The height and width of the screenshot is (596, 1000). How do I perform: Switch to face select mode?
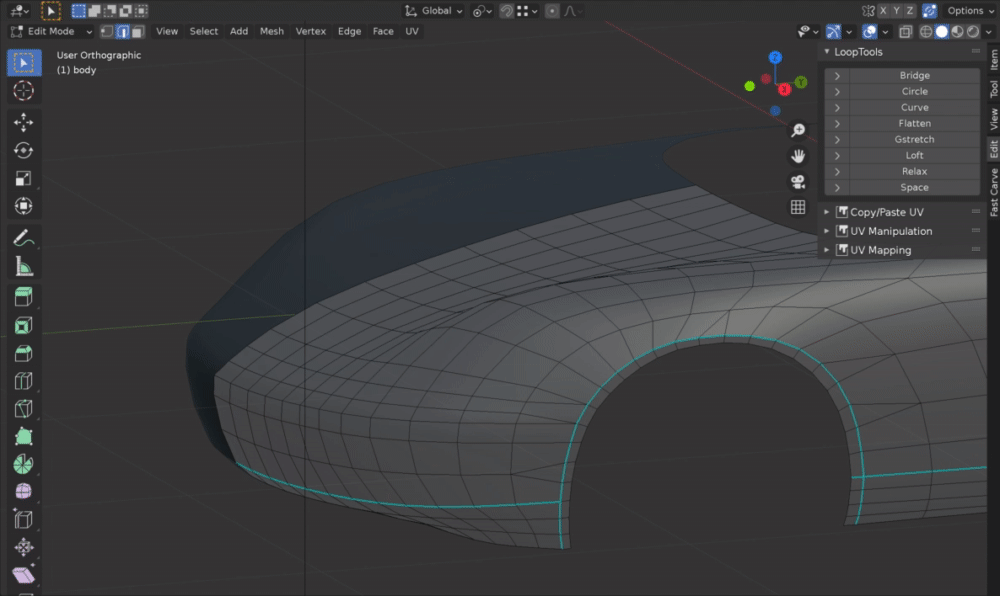click(137, 32)
